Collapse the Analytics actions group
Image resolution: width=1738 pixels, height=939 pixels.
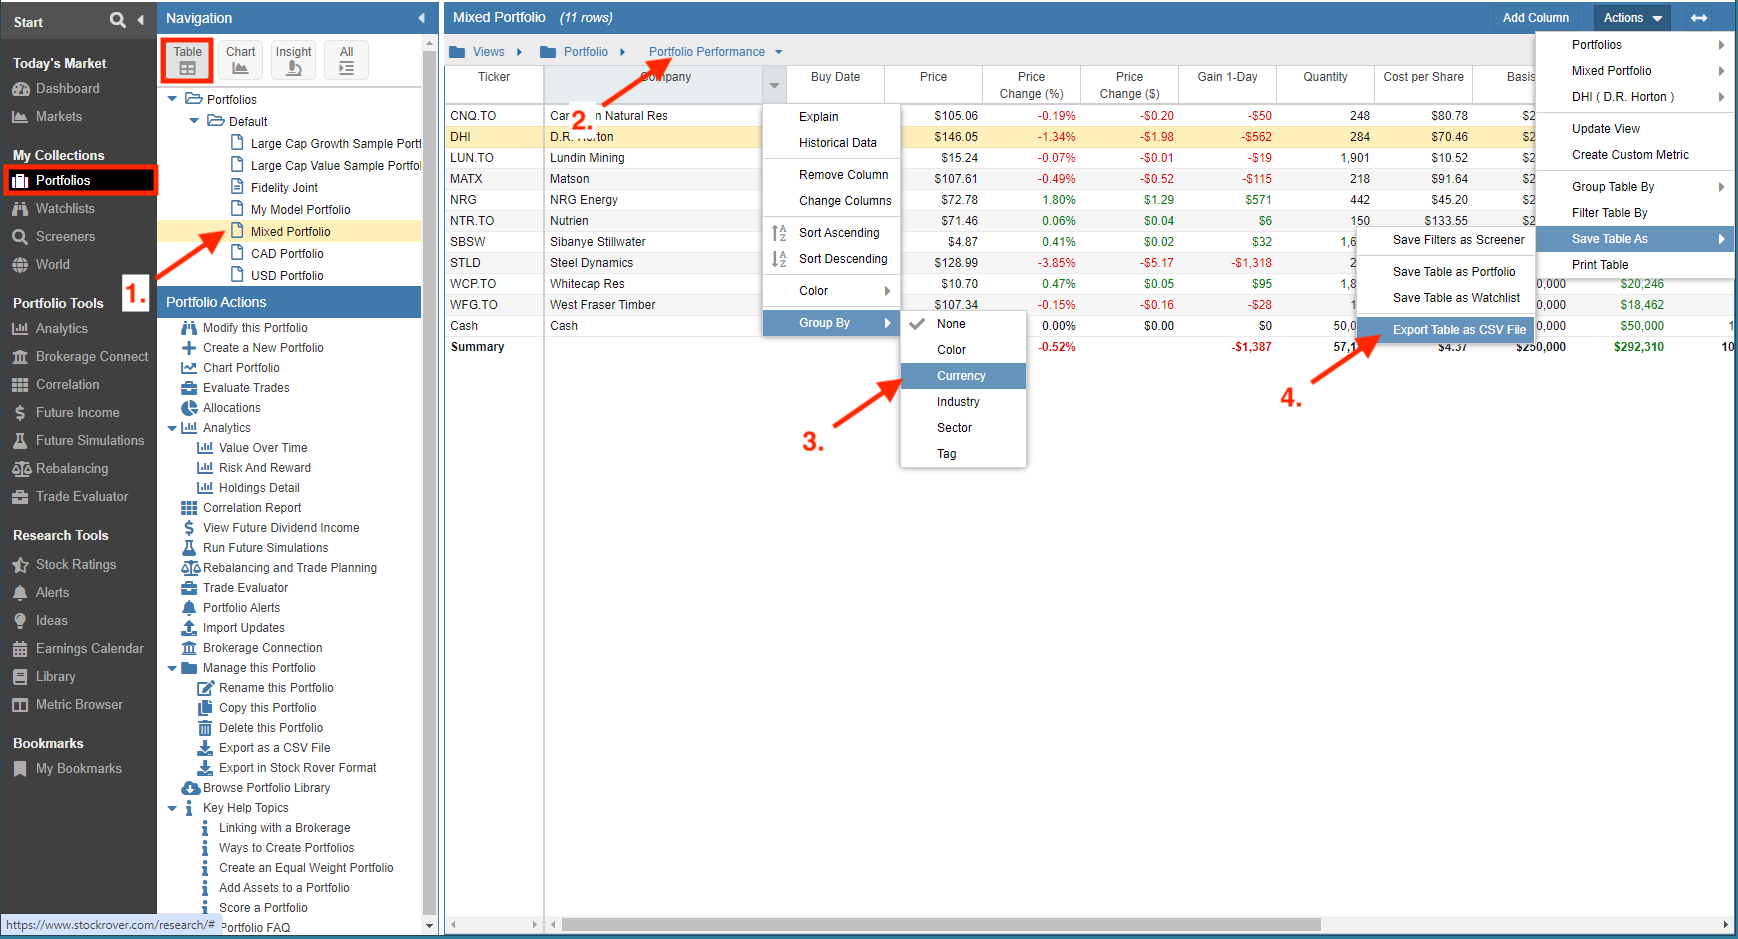click(172, 428)
